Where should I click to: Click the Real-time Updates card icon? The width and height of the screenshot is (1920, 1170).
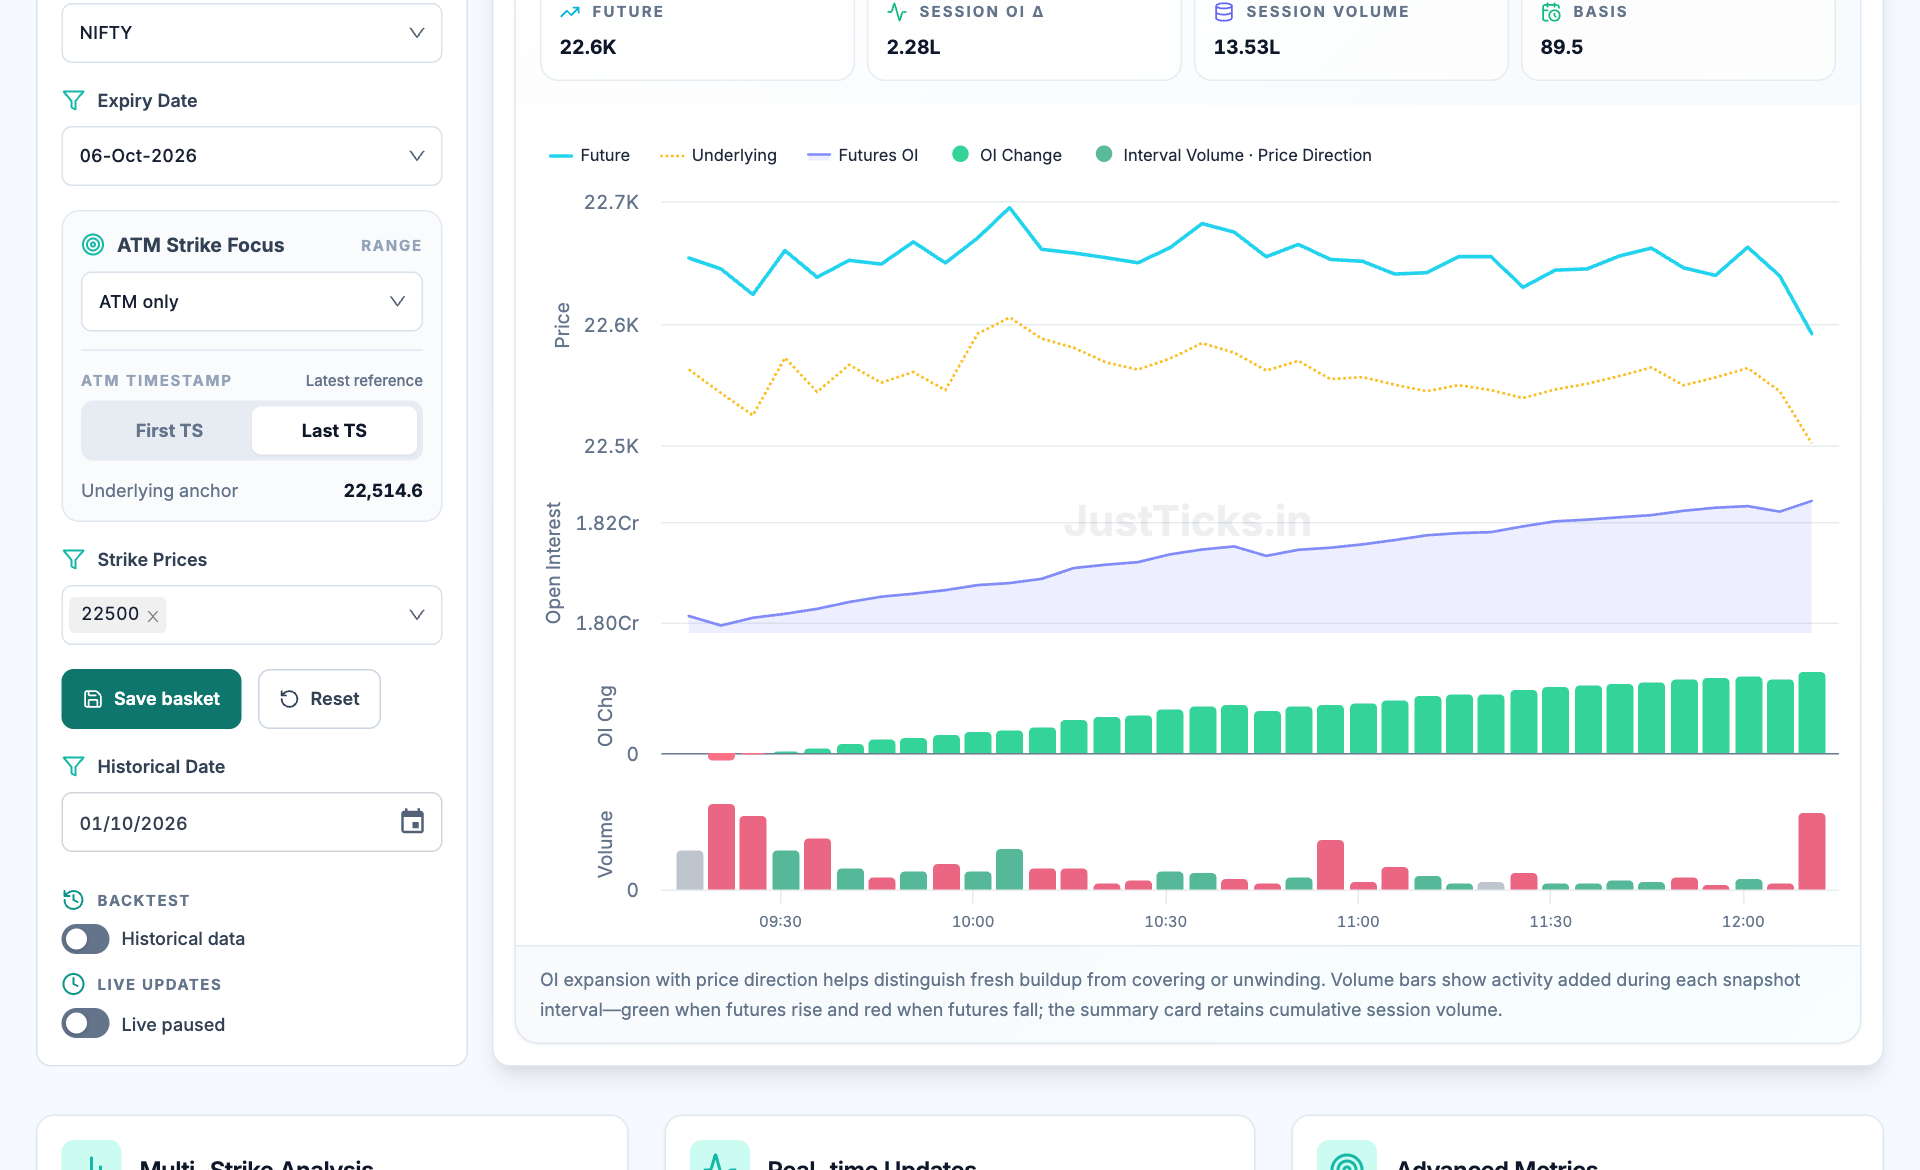click(719, 1156)
